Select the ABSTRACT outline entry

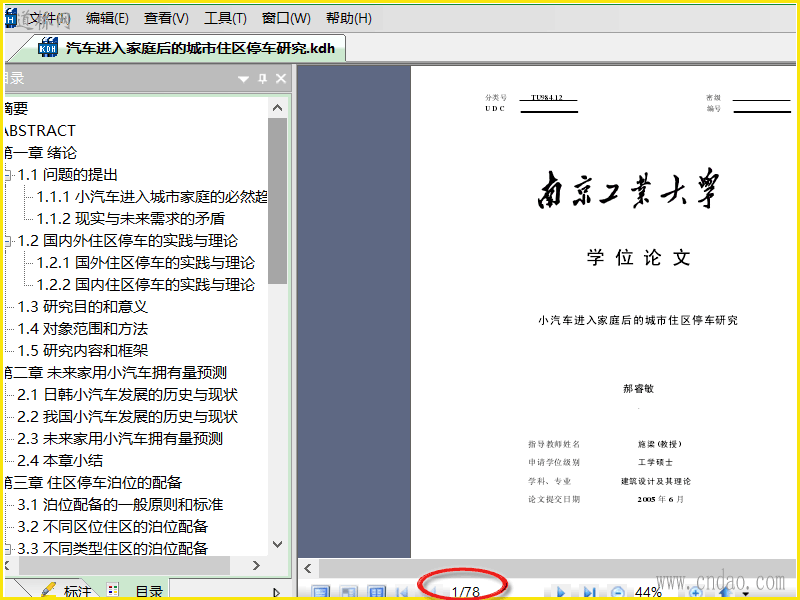(40, 131)
